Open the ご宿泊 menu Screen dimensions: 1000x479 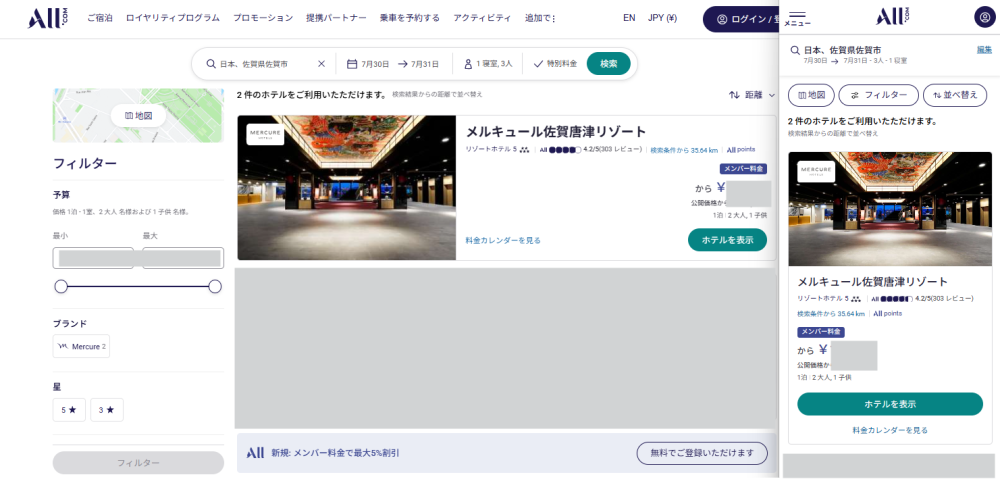pyautogui.click(x=99, y=18)
